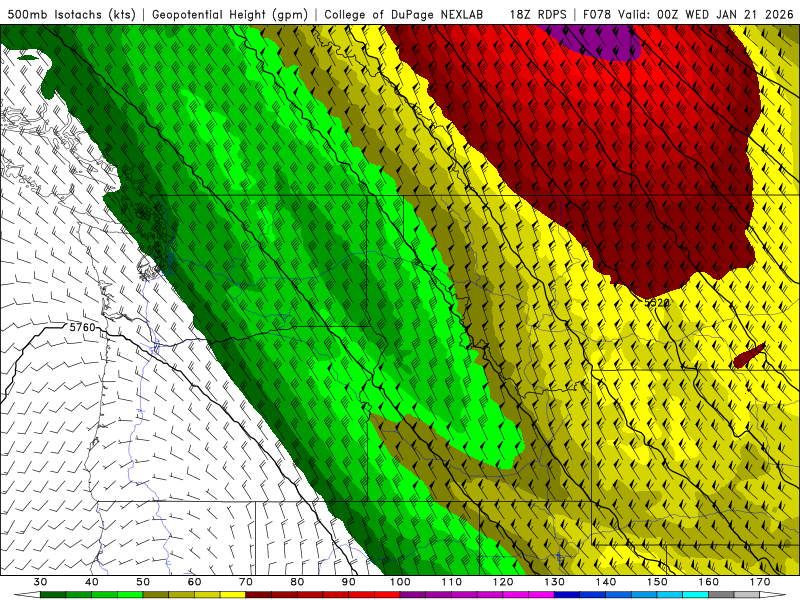The height and width of the screenshot is (600, 800).
Task: Click the 80 value on the color scale
Action: (297, 582)
